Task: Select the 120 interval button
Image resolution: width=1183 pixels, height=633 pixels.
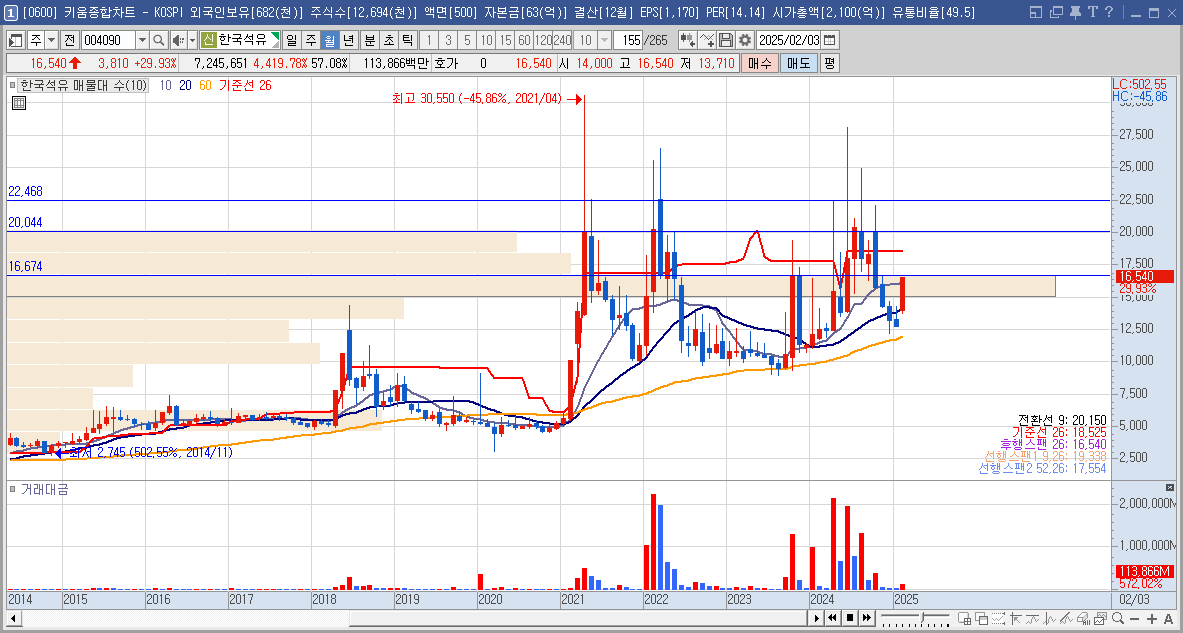Action: (543, 41)
